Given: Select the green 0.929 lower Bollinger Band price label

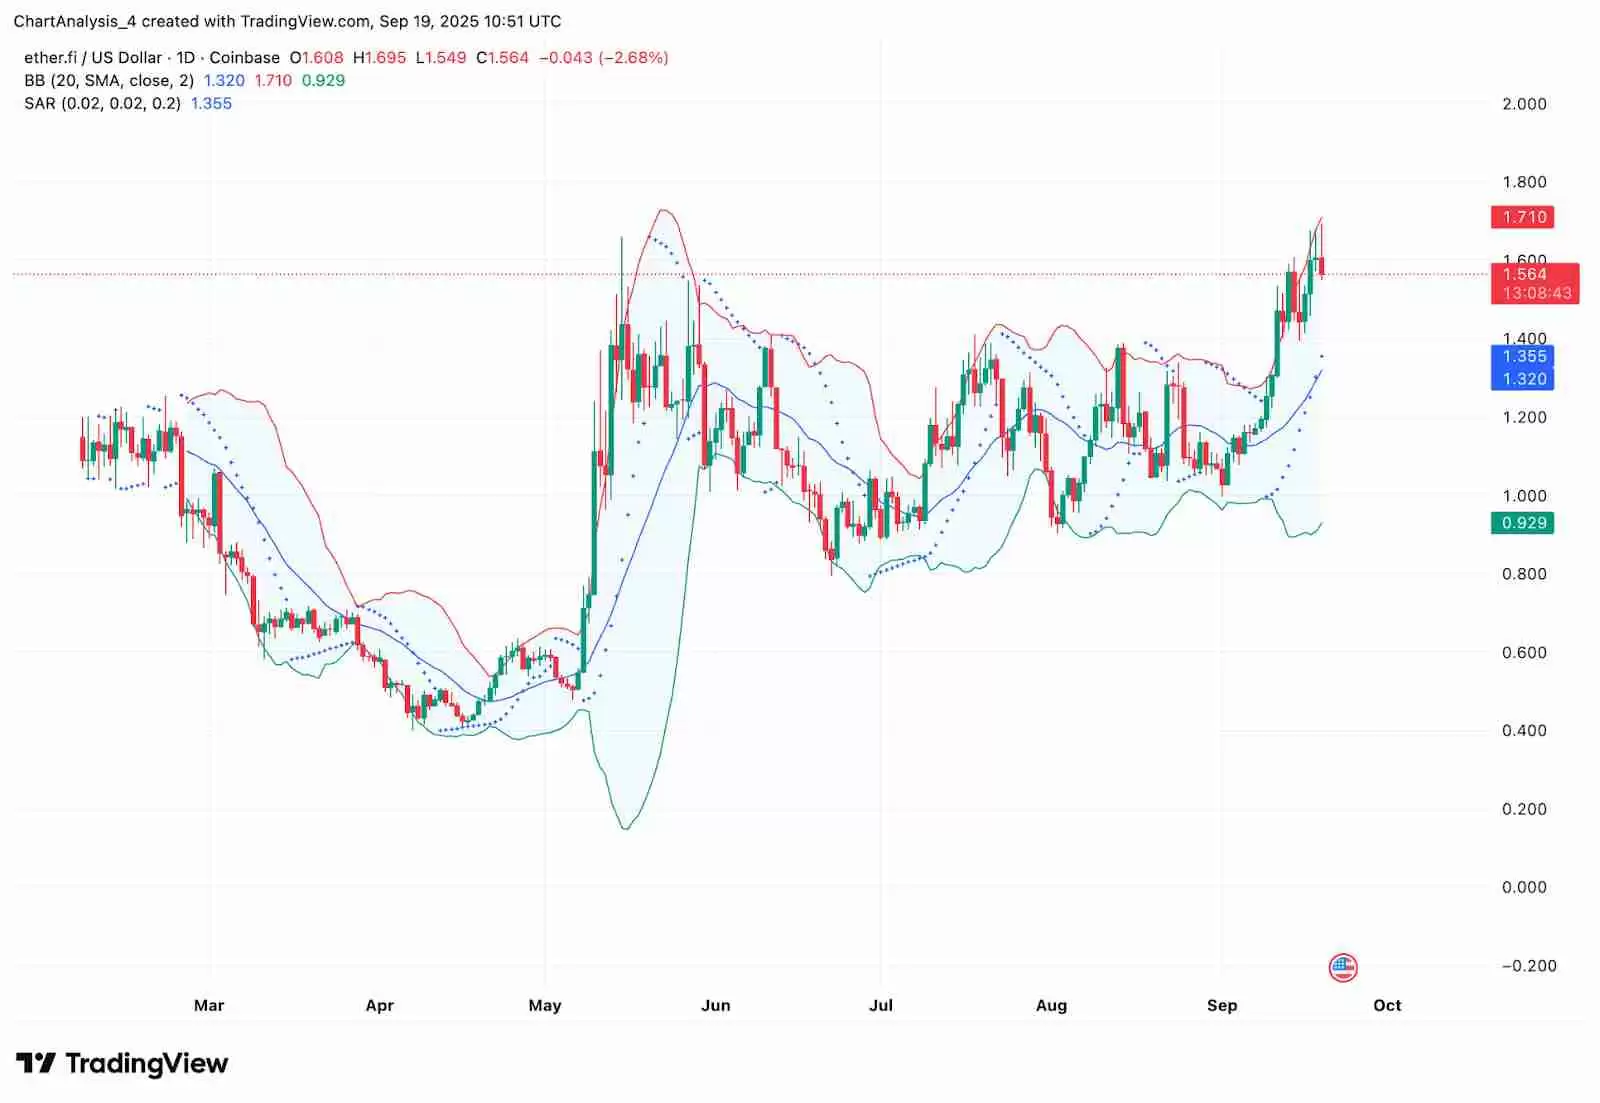Looking at the screenshot, I should pyautogui.click(x=1524, y=523).
